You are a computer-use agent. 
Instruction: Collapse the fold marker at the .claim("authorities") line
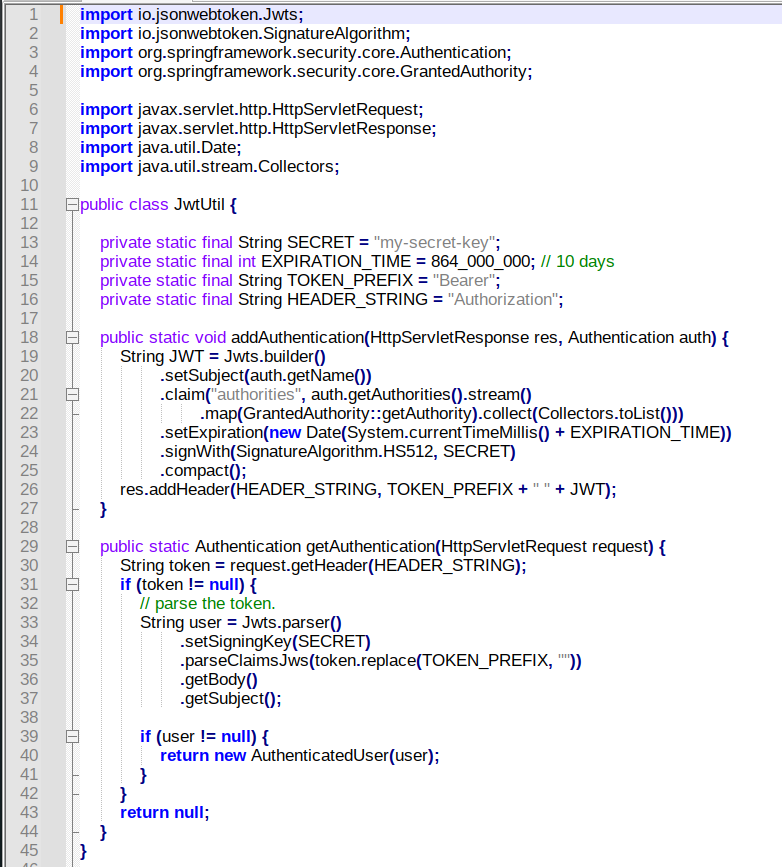coord(71,395)
